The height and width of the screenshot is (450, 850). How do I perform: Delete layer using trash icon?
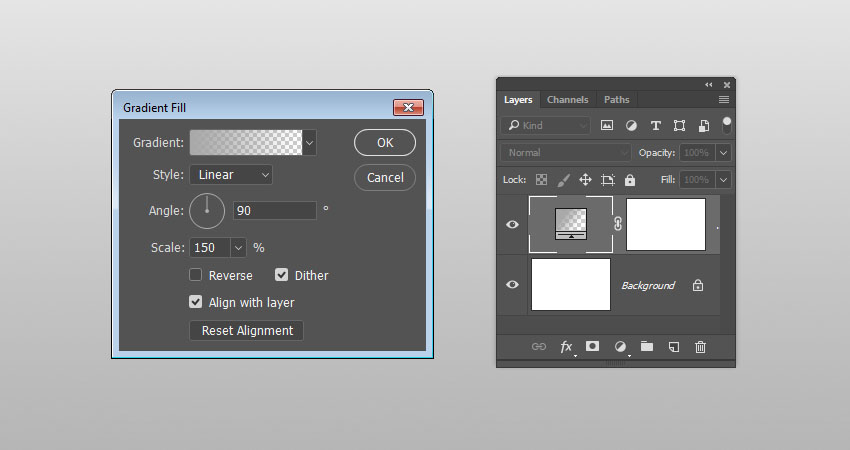tap(700, 346)
